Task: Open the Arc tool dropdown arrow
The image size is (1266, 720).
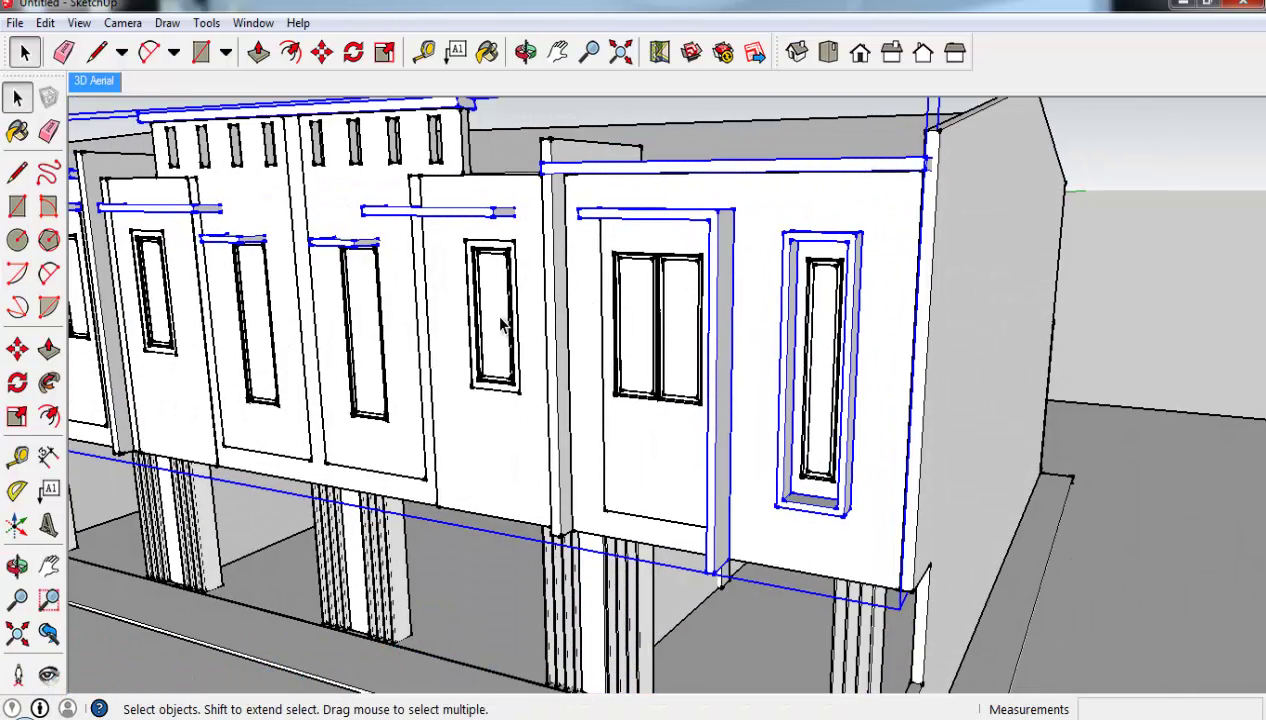Action: (x=172, y=52)
